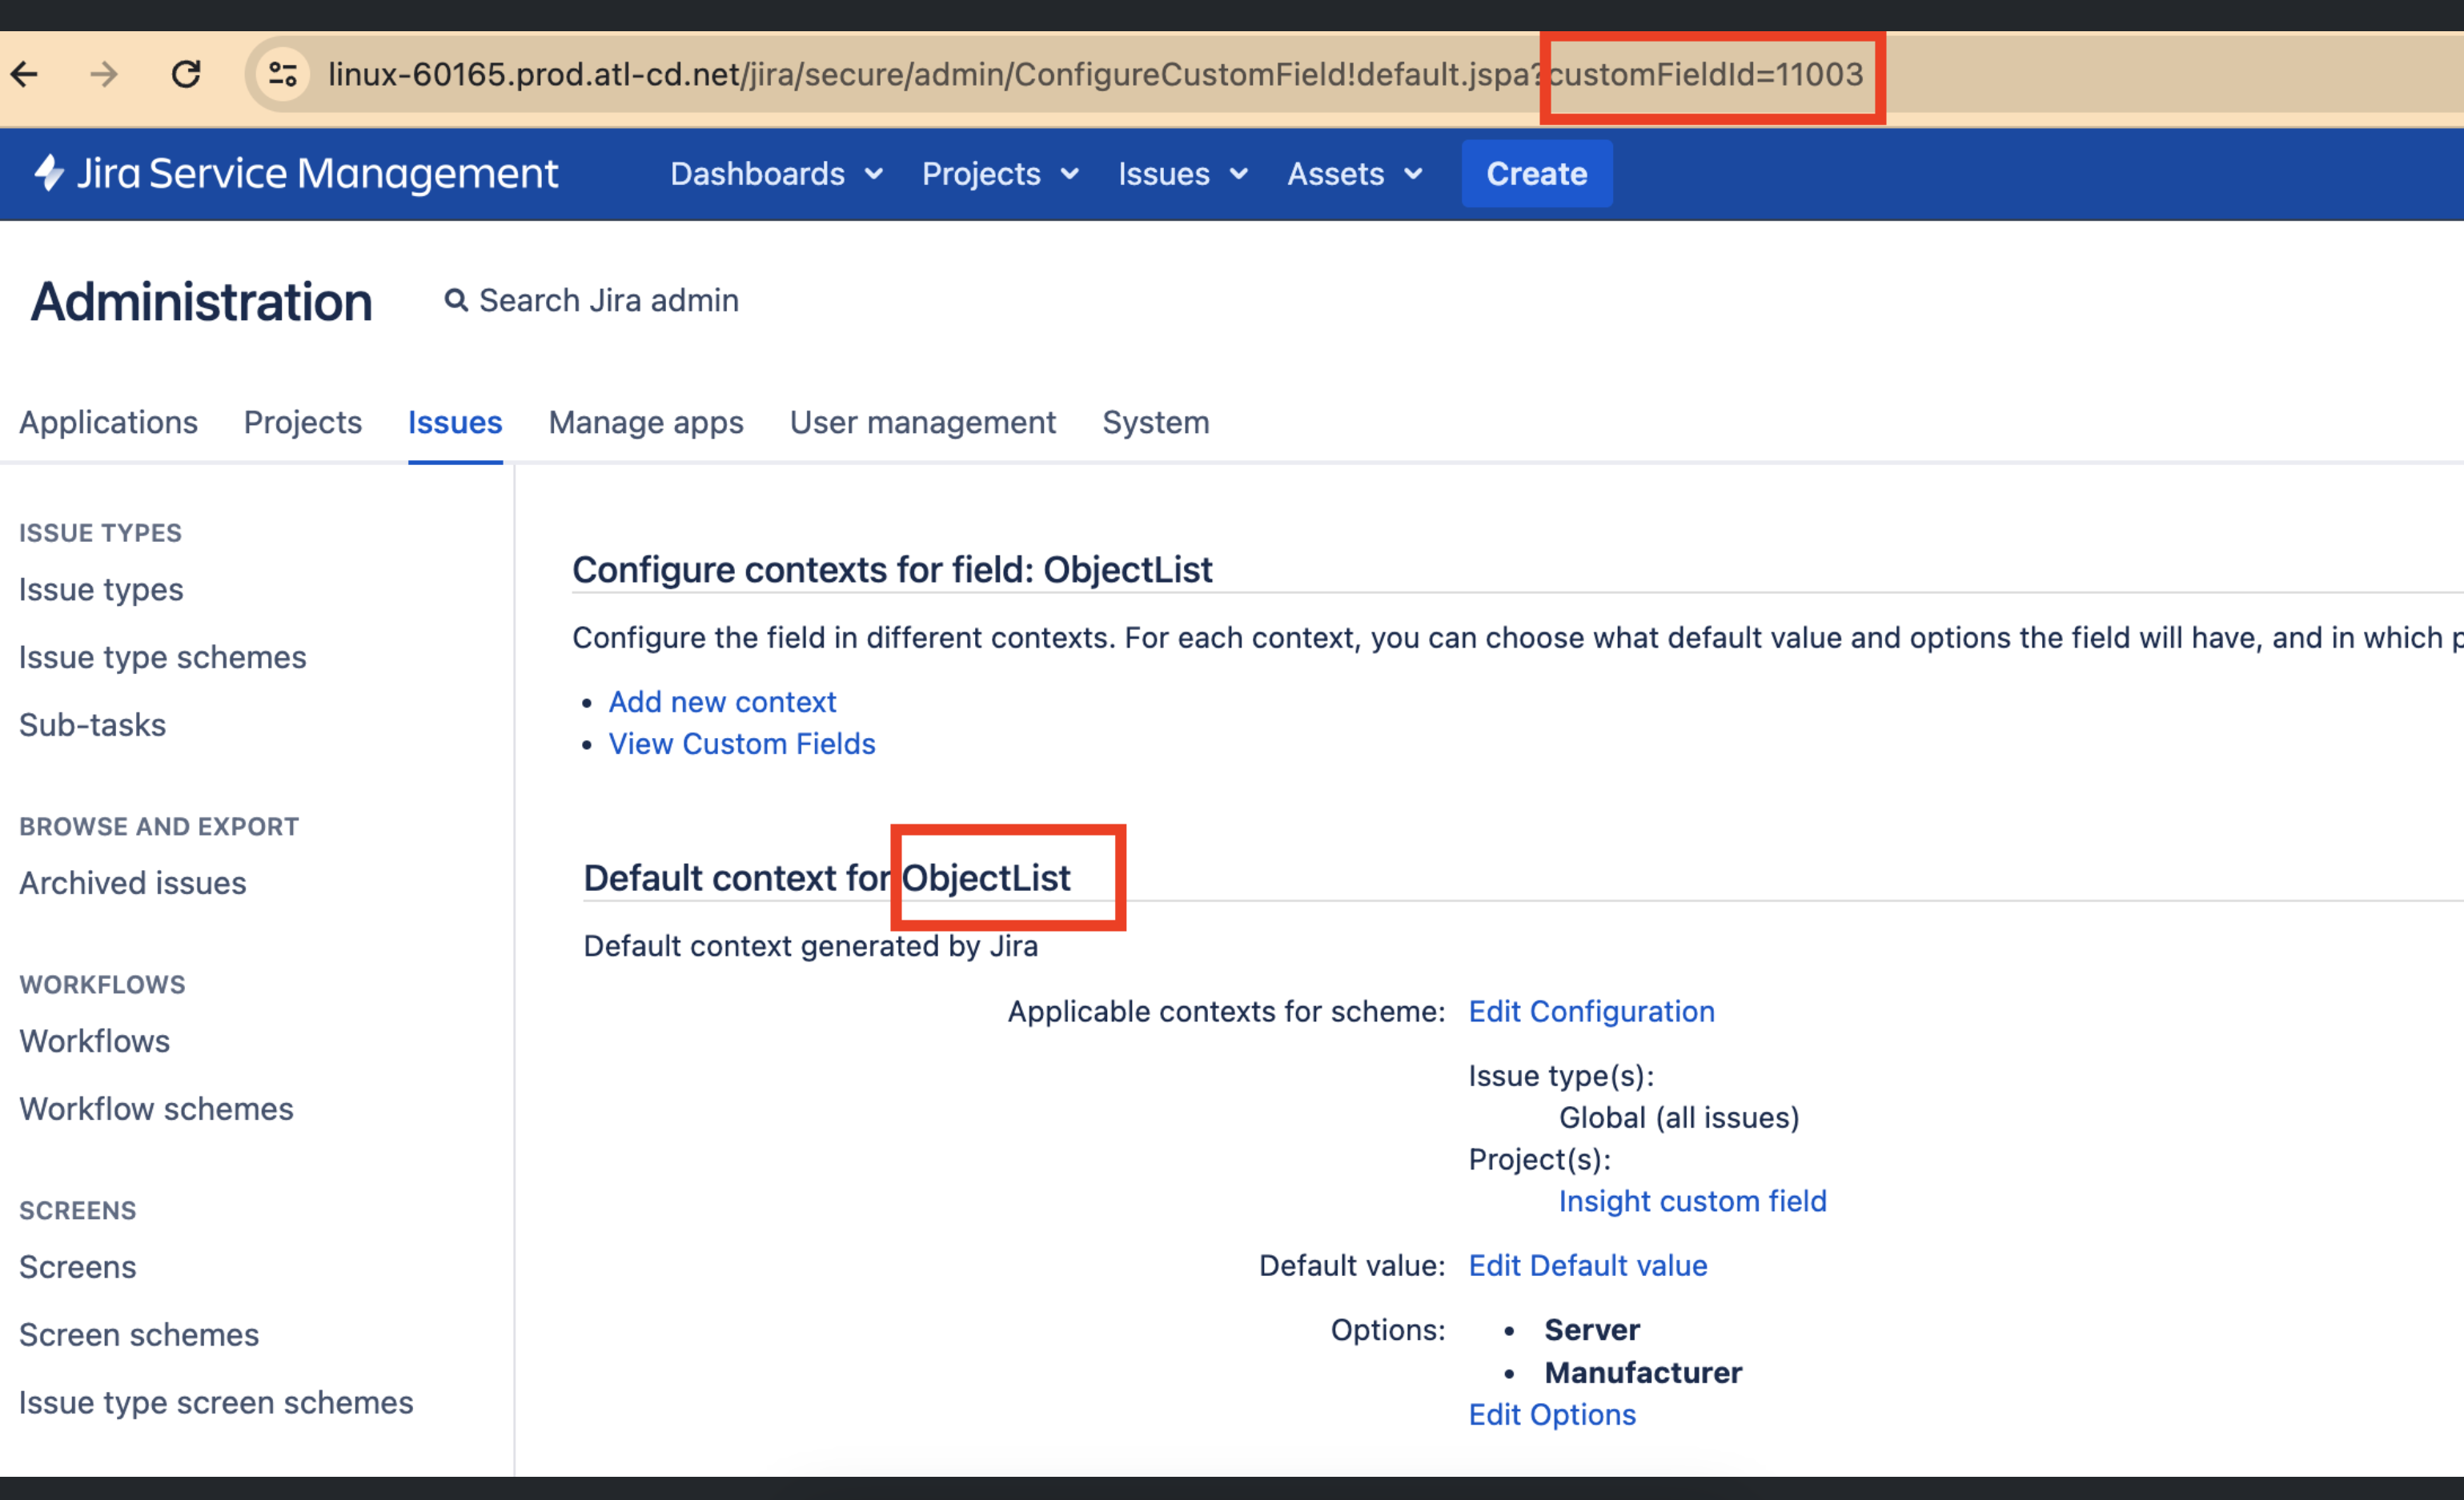Expand the Assets dropdown

pos(1355,174)
